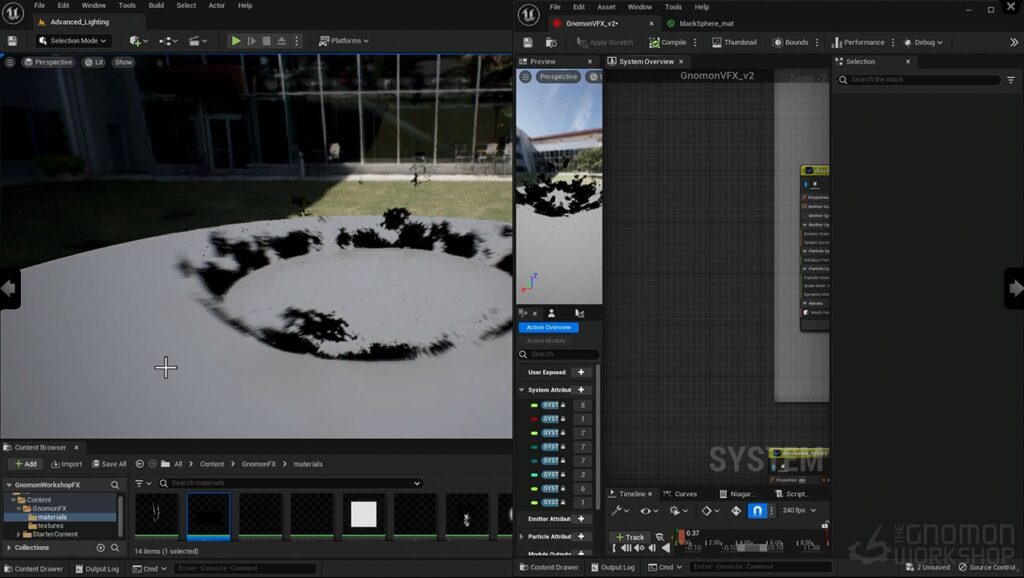Open the cinematics clapperboard menu
The width and height of the screenshot is (1024, 578).
197,40
